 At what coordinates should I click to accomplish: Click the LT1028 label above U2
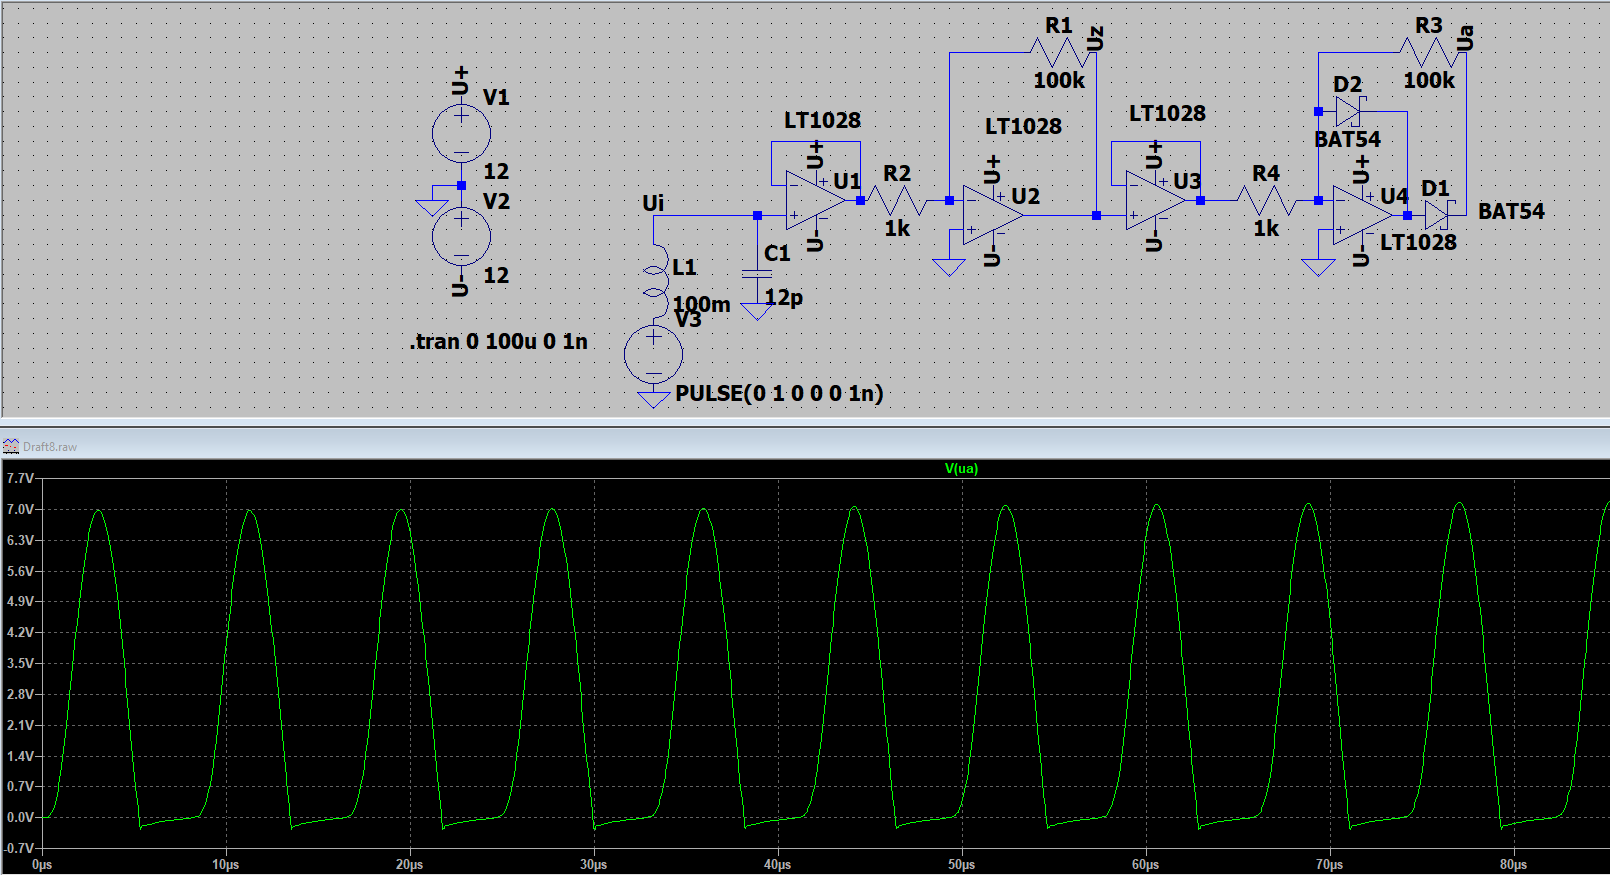(1023, 127)
